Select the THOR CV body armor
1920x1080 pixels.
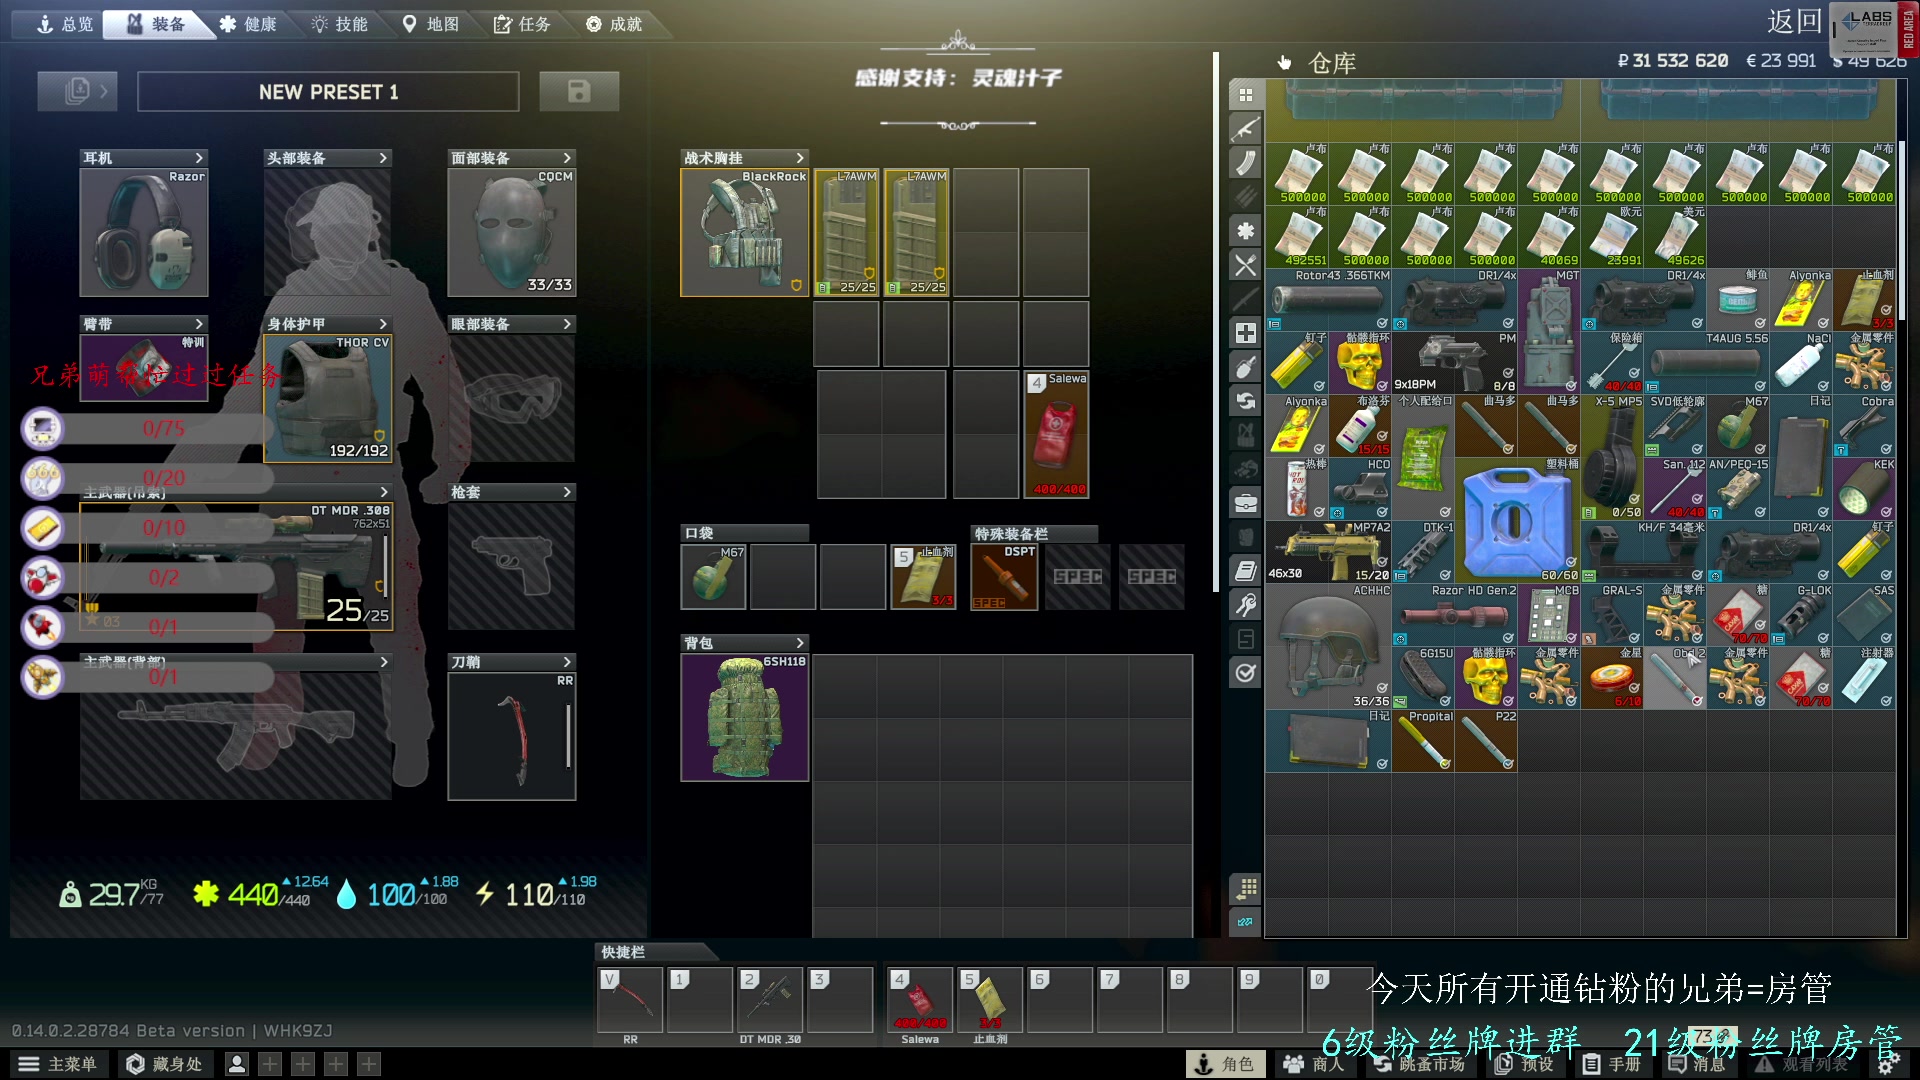point(328,398)
